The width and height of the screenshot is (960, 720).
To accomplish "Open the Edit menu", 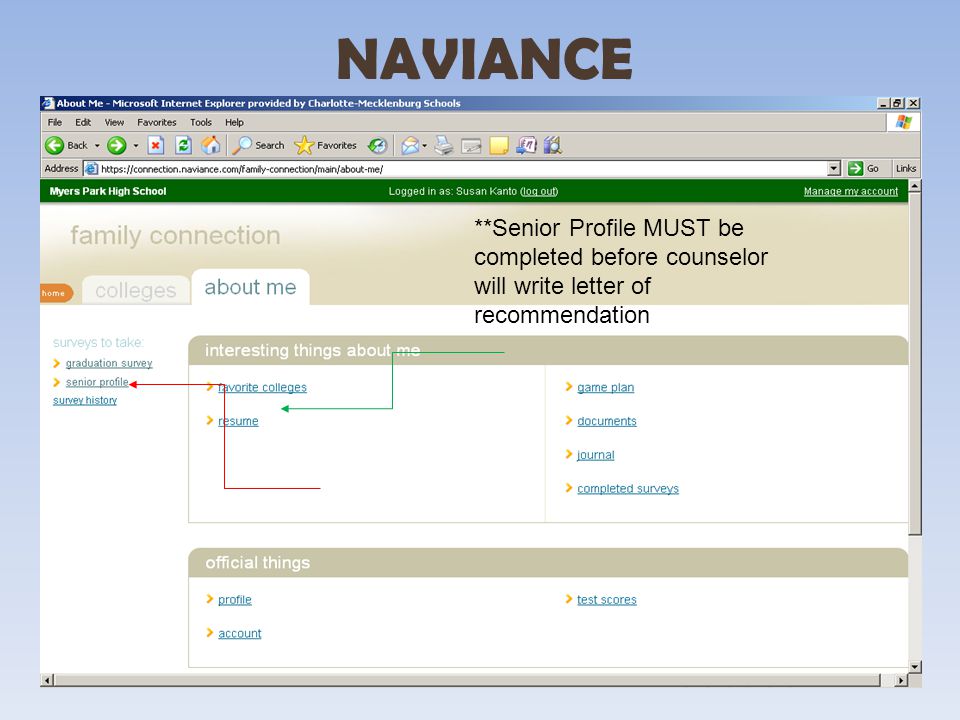I will 83,122.
